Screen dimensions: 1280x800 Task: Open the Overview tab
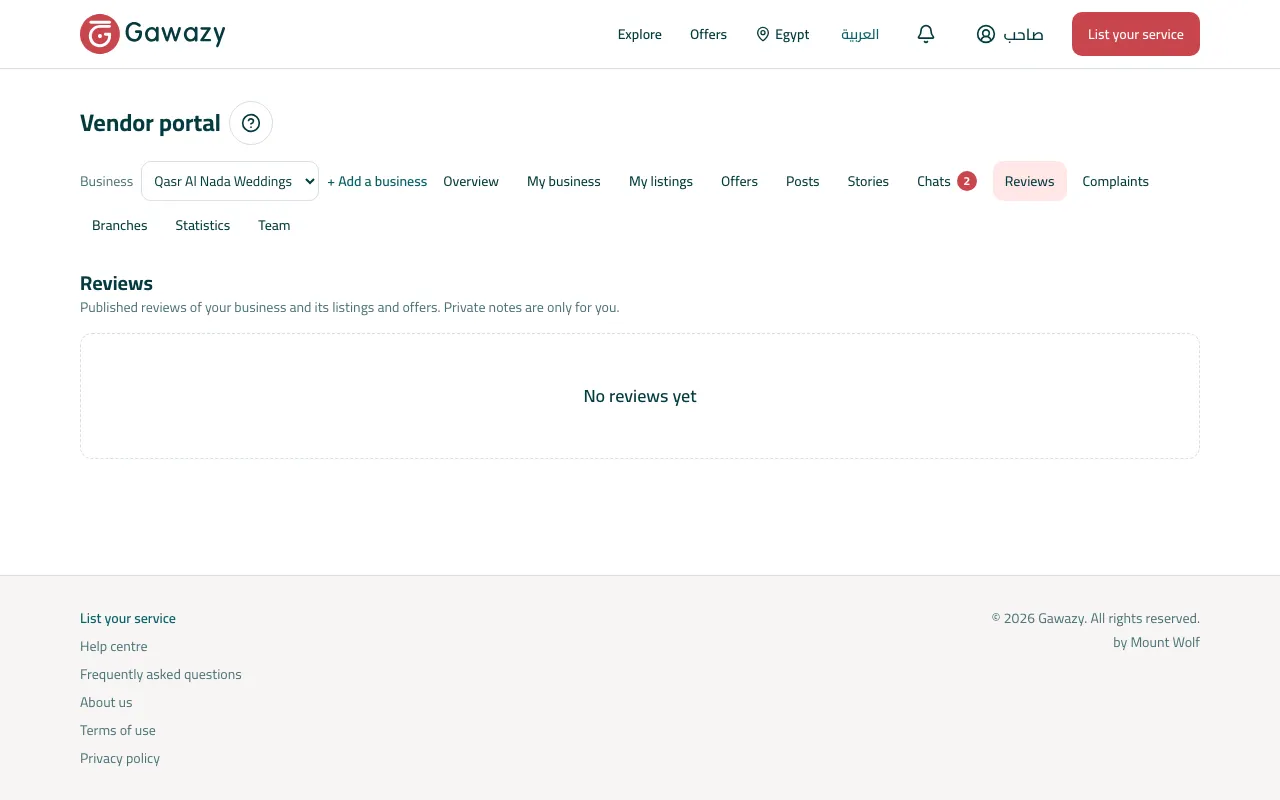point(471,181)
